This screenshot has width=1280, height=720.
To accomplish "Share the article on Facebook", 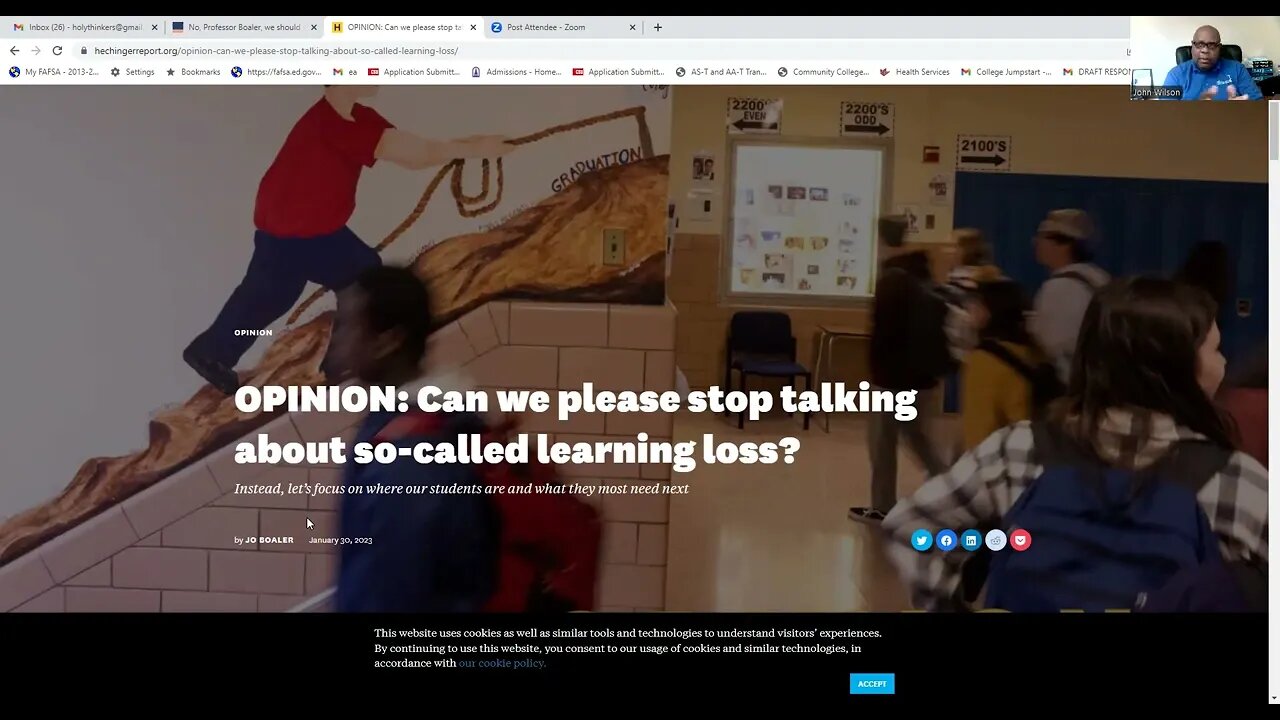I will pos(946,540).
